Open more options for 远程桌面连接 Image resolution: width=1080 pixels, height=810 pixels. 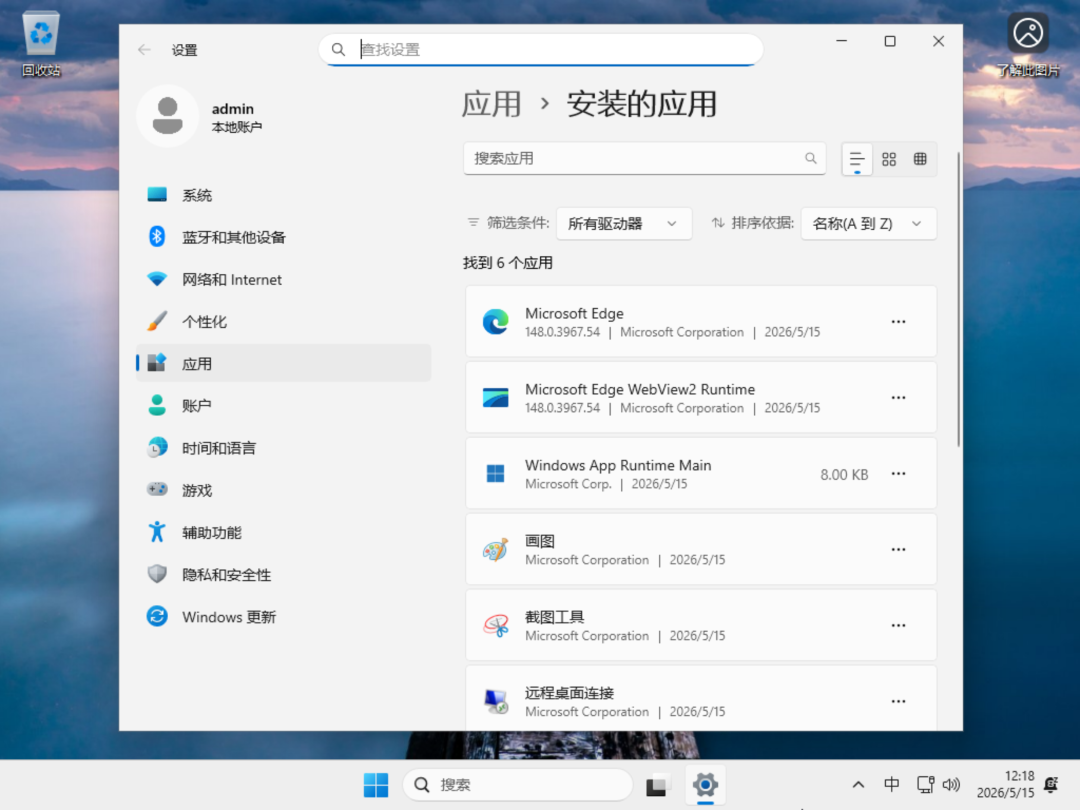898,701
